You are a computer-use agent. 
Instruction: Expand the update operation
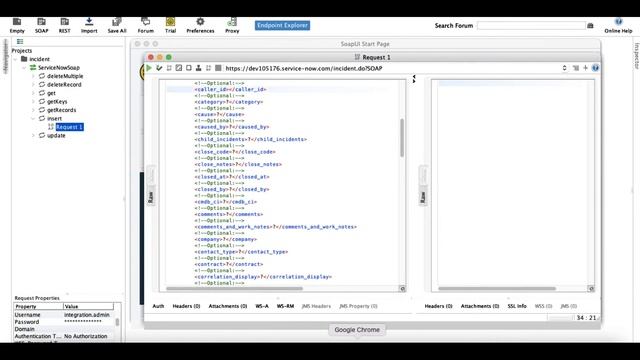[x=33, y=136]
